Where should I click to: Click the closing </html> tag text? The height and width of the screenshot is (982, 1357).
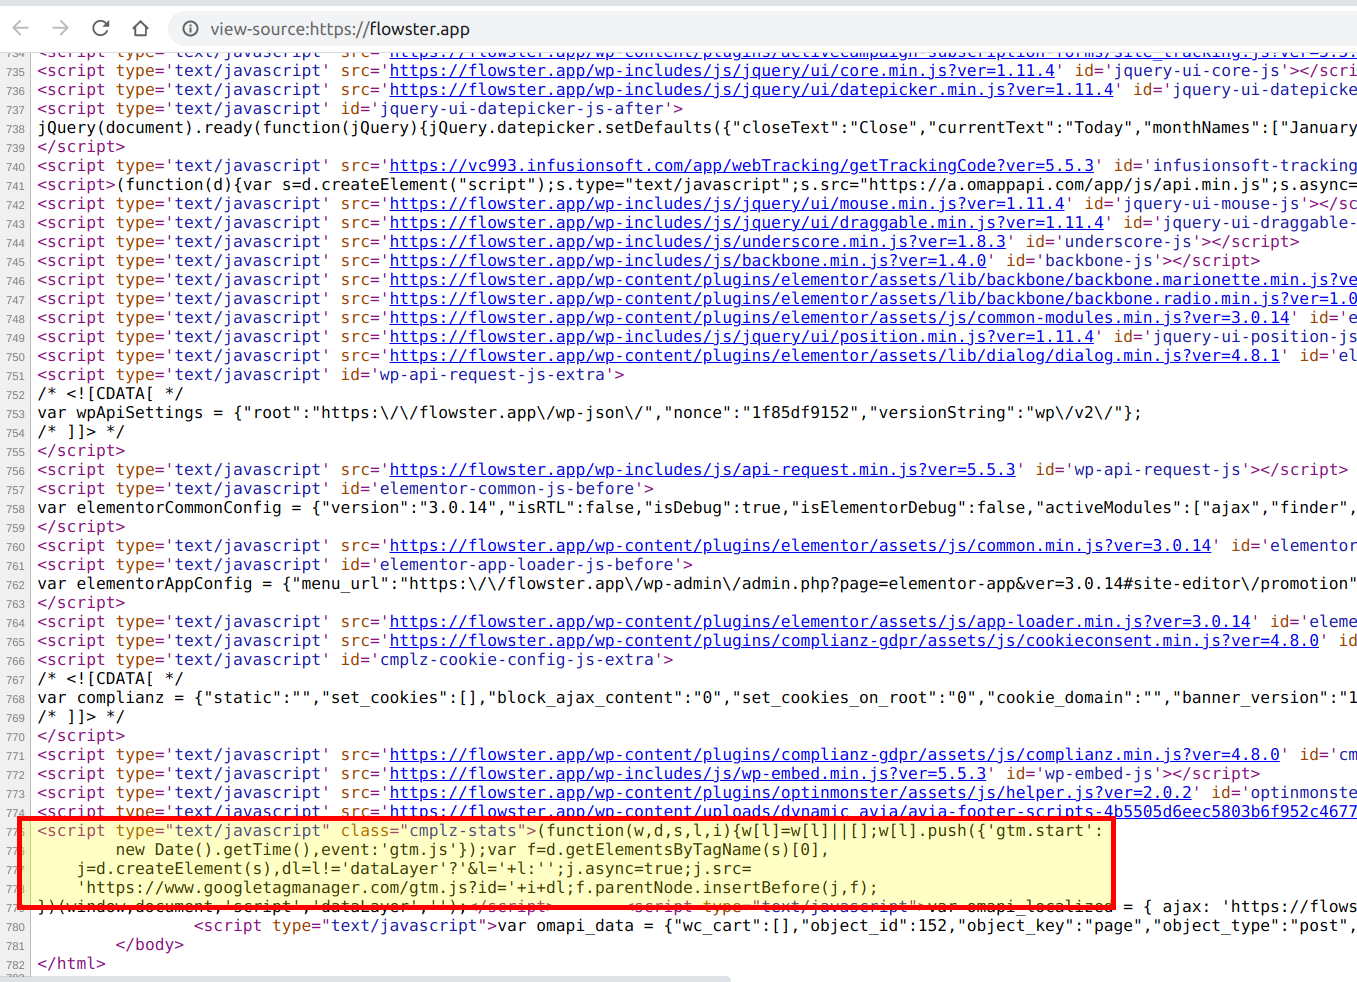71,964
